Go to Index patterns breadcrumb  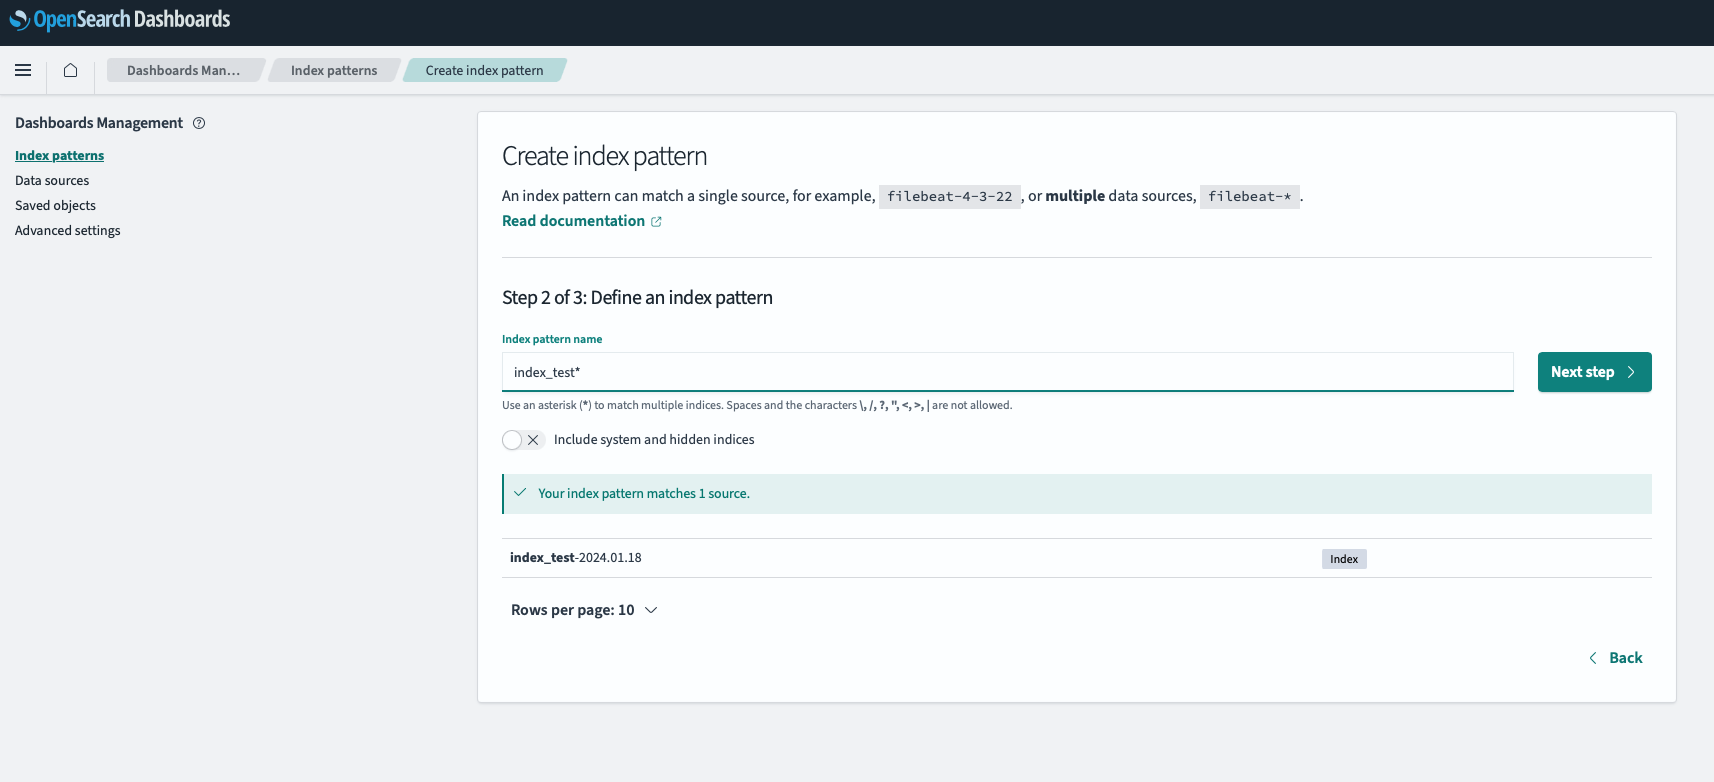pos(334,70)
